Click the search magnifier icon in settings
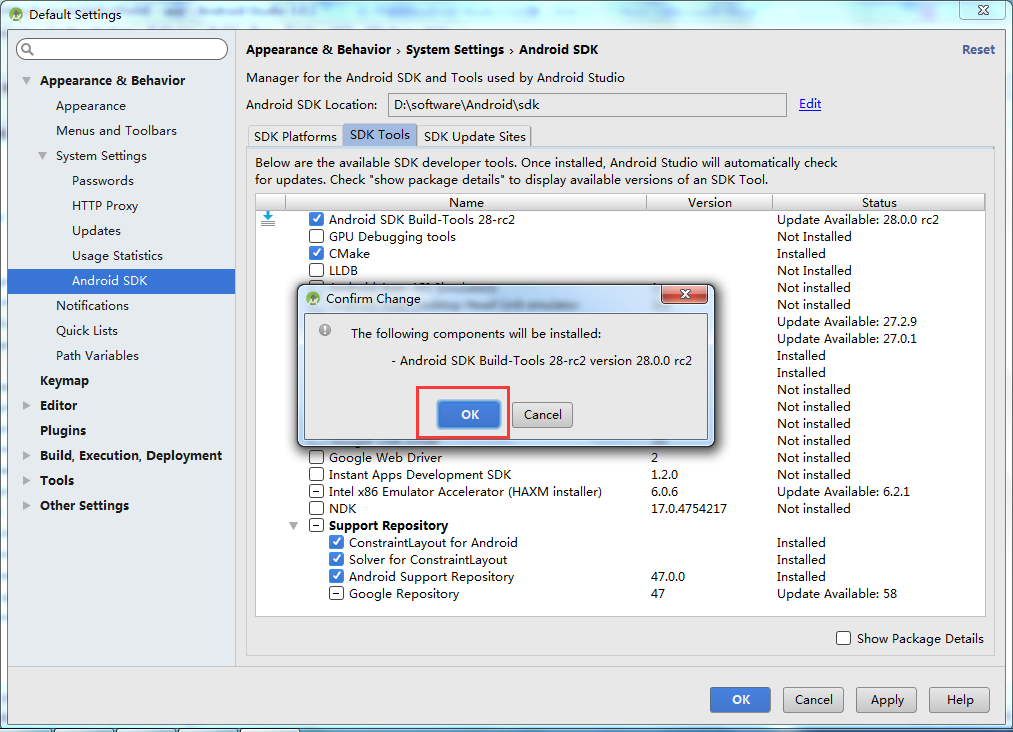1013x732 pixels. point(28,49)
